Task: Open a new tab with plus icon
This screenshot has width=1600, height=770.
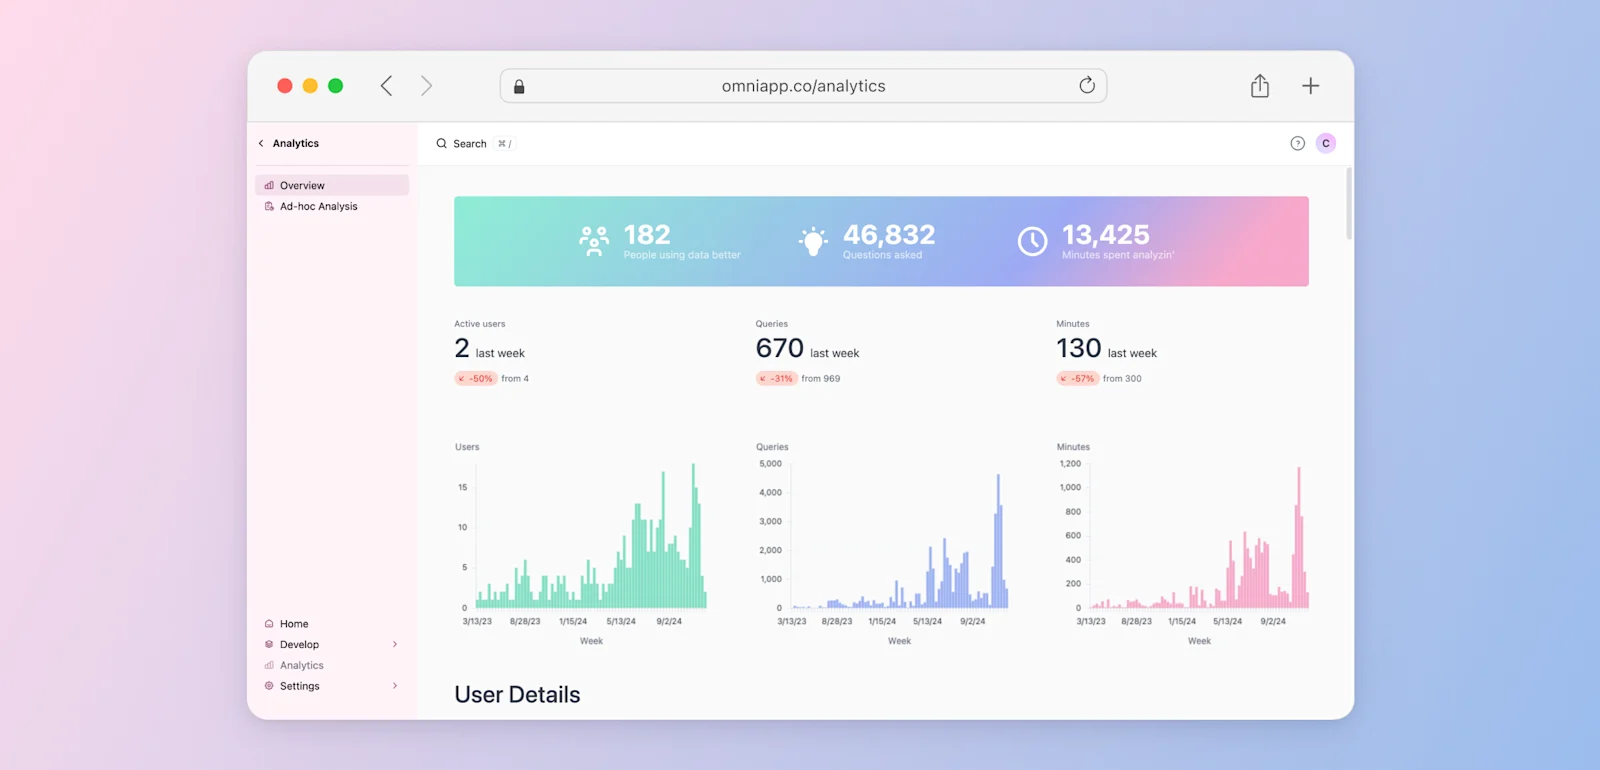Action: 1310,86
